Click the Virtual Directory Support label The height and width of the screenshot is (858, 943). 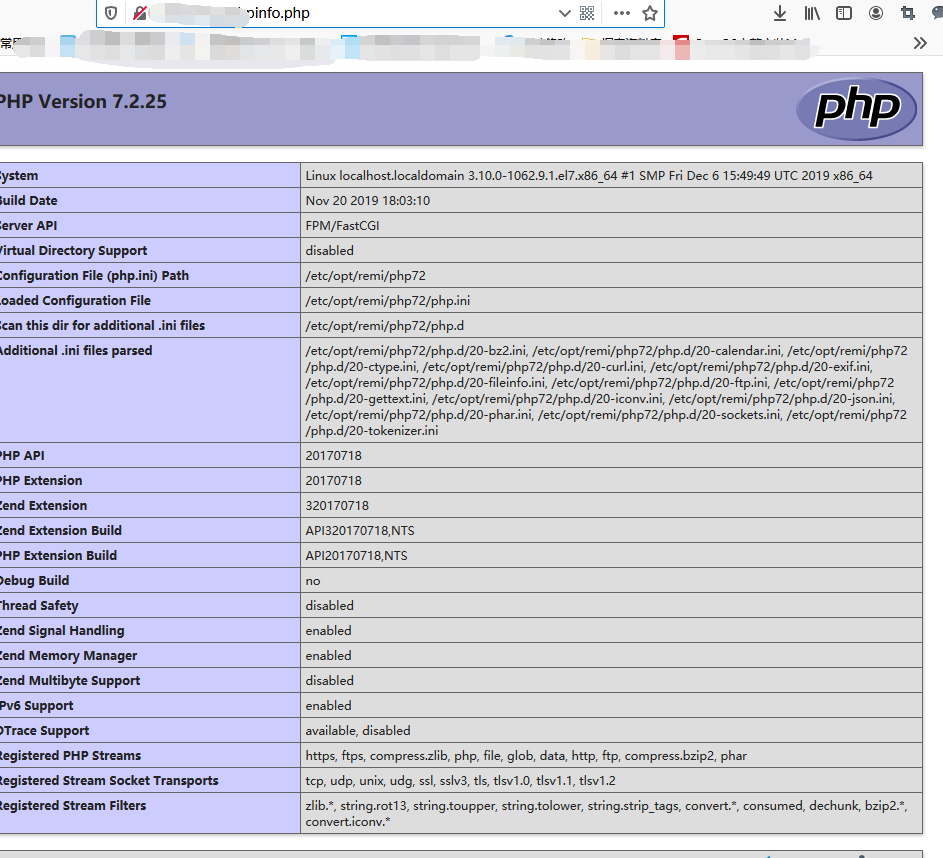73,251
